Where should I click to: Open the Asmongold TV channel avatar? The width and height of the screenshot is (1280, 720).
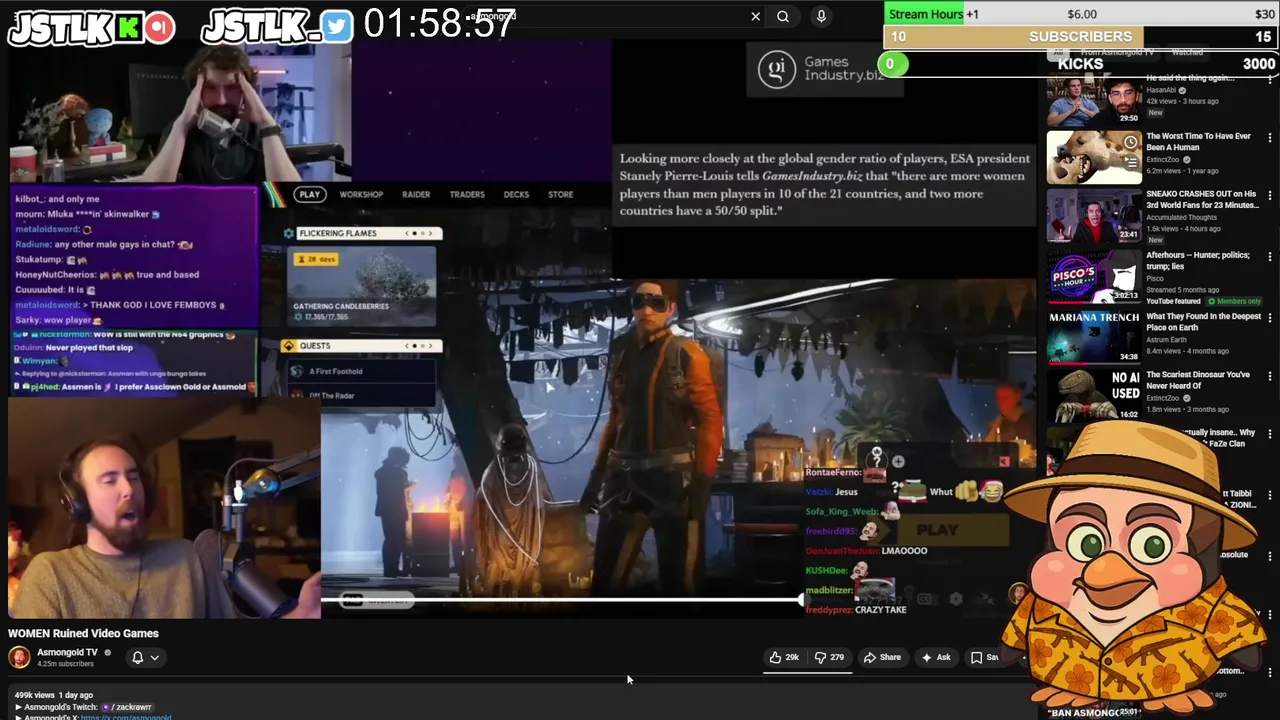point(19,657)
